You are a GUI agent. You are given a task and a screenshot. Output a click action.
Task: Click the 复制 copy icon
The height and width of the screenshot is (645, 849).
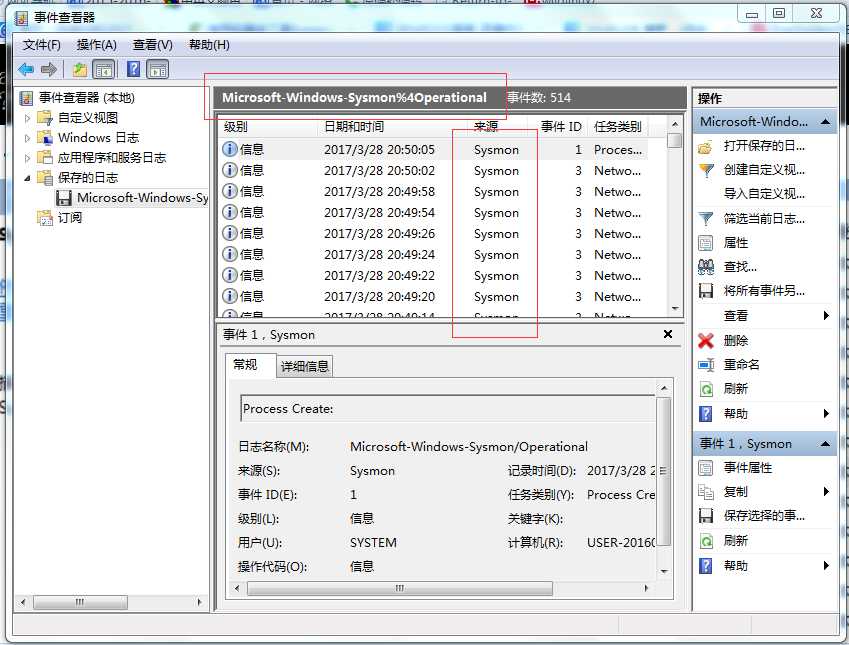click(706, 492)
